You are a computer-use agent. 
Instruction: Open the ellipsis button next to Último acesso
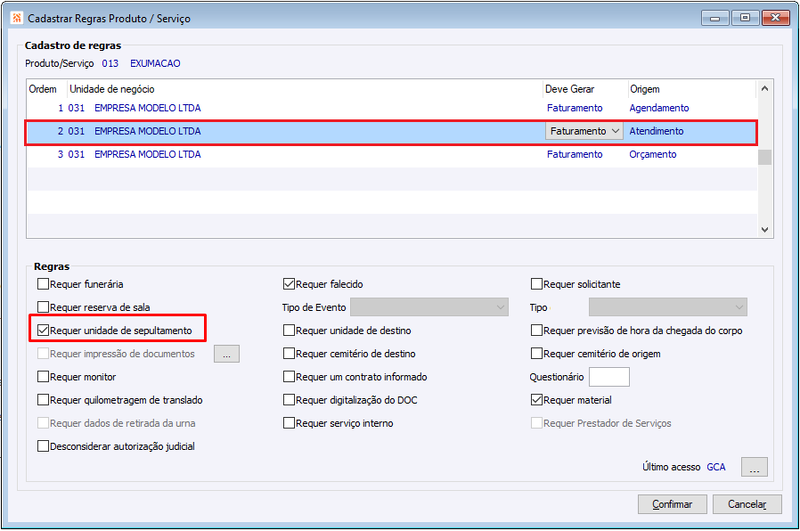(x=754, y=467)
